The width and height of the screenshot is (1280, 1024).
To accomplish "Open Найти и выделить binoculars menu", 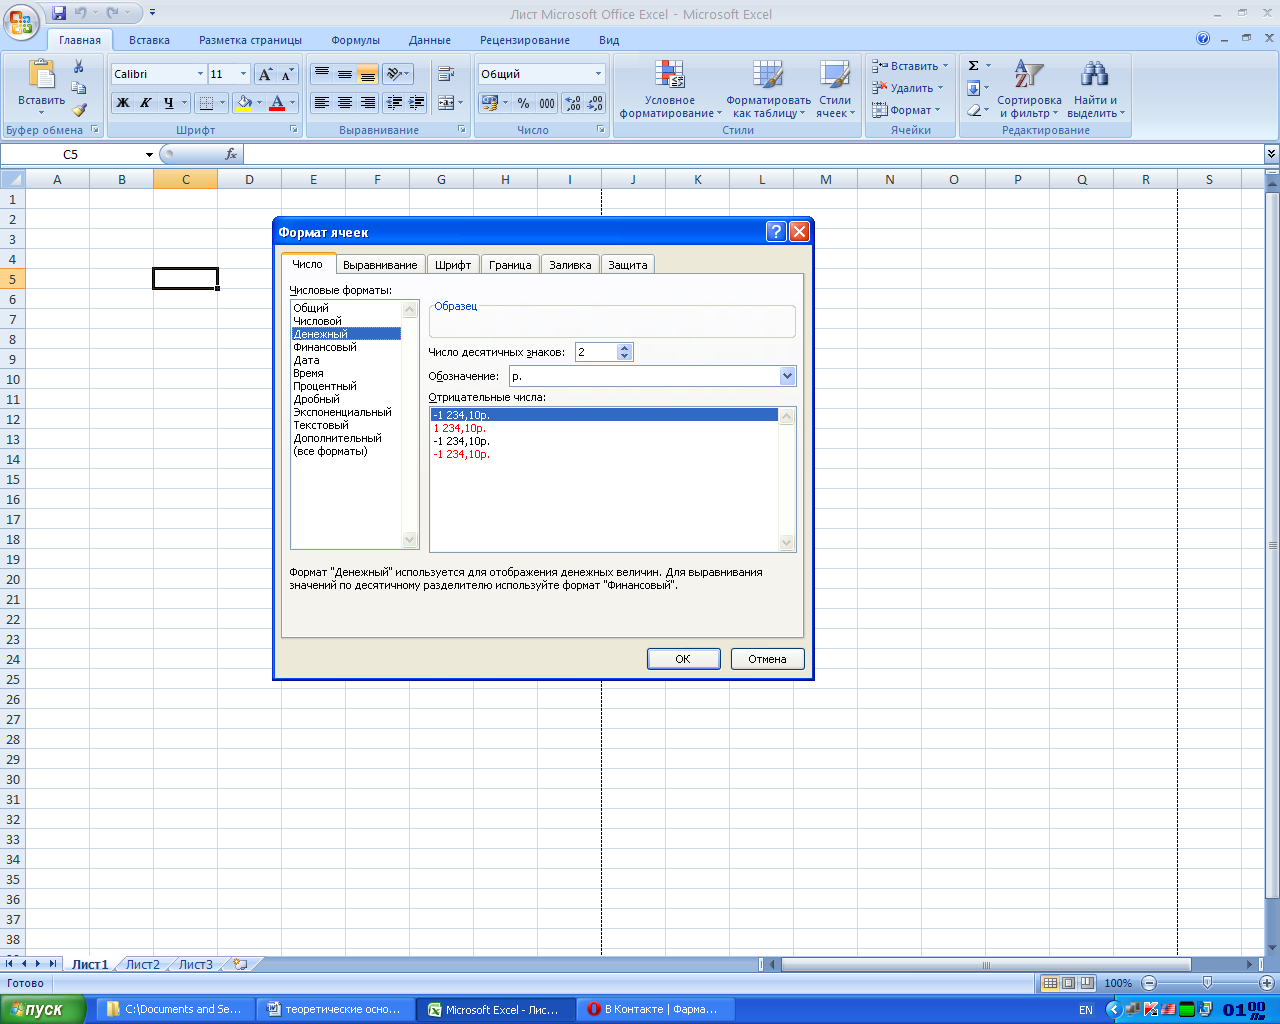I will click(x=1095, y=89).
